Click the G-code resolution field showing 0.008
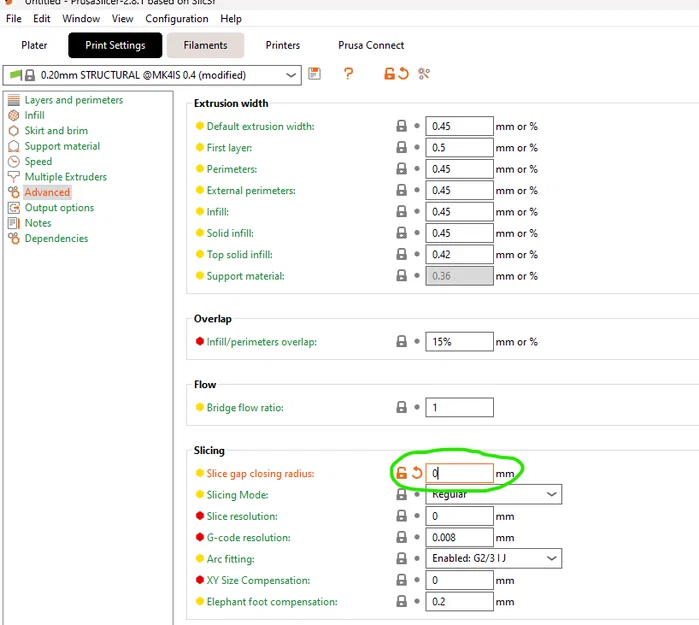This screenshot has height=625, width=699. tap(460, 538)
